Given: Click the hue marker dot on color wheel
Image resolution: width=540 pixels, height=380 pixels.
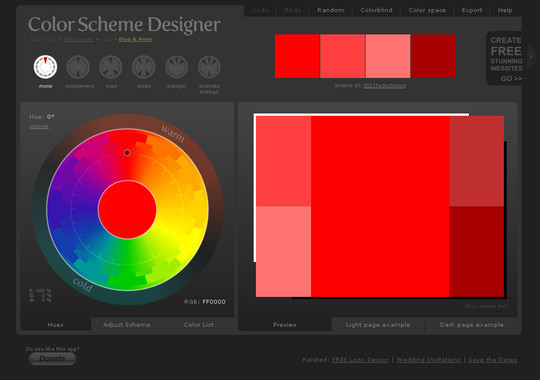Looking at the screenshot, I should click(x=127, y=153).
